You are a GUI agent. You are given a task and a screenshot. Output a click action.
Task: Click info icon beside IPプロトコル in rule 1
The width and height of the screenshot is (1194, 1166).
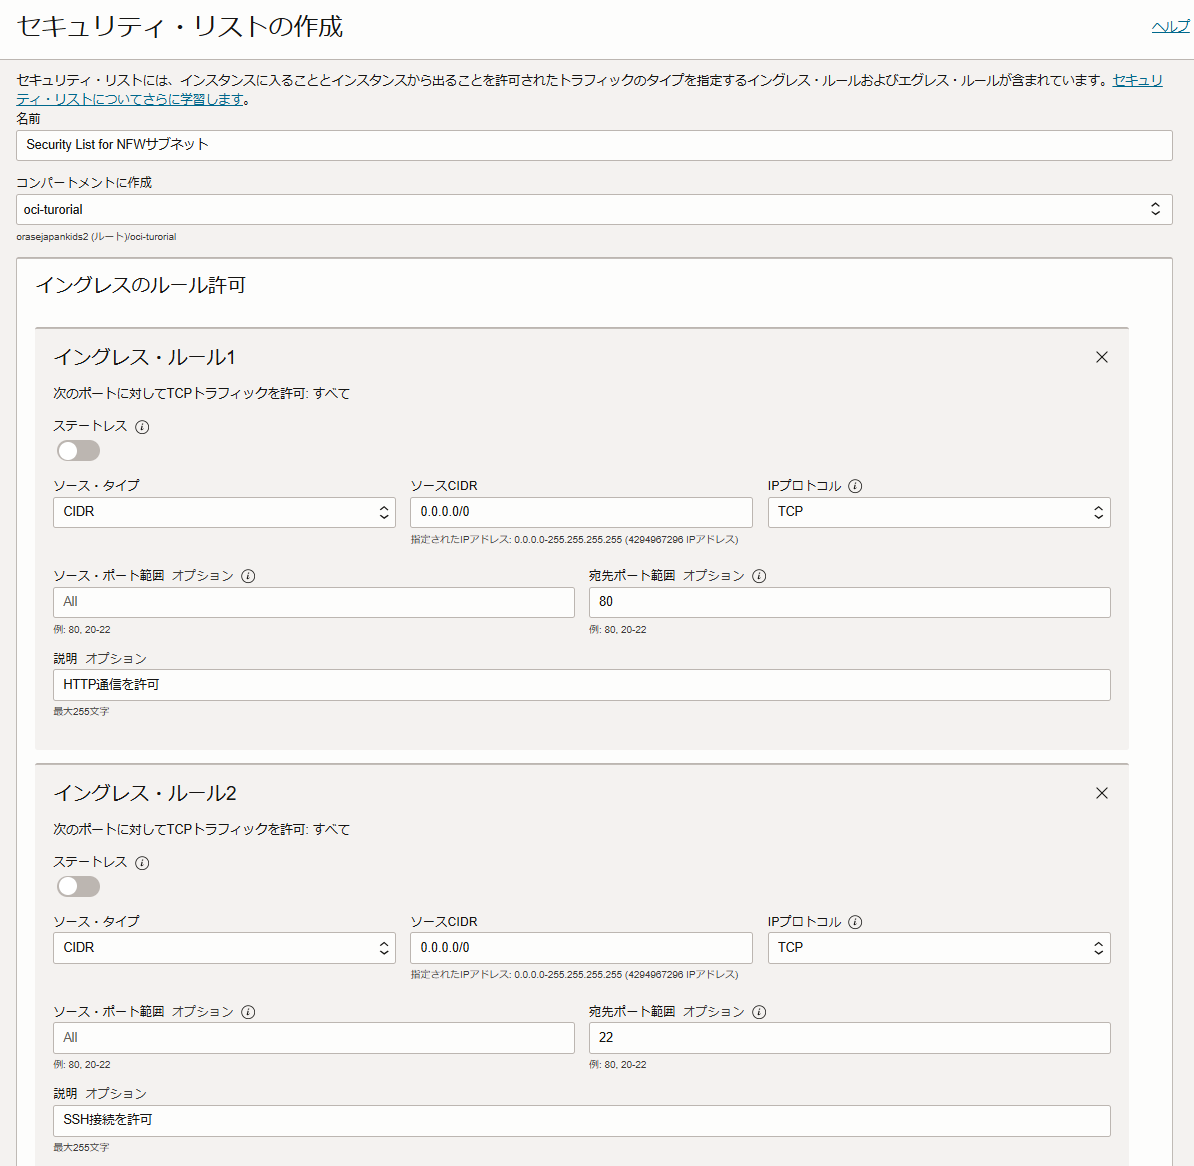(855, 486)
